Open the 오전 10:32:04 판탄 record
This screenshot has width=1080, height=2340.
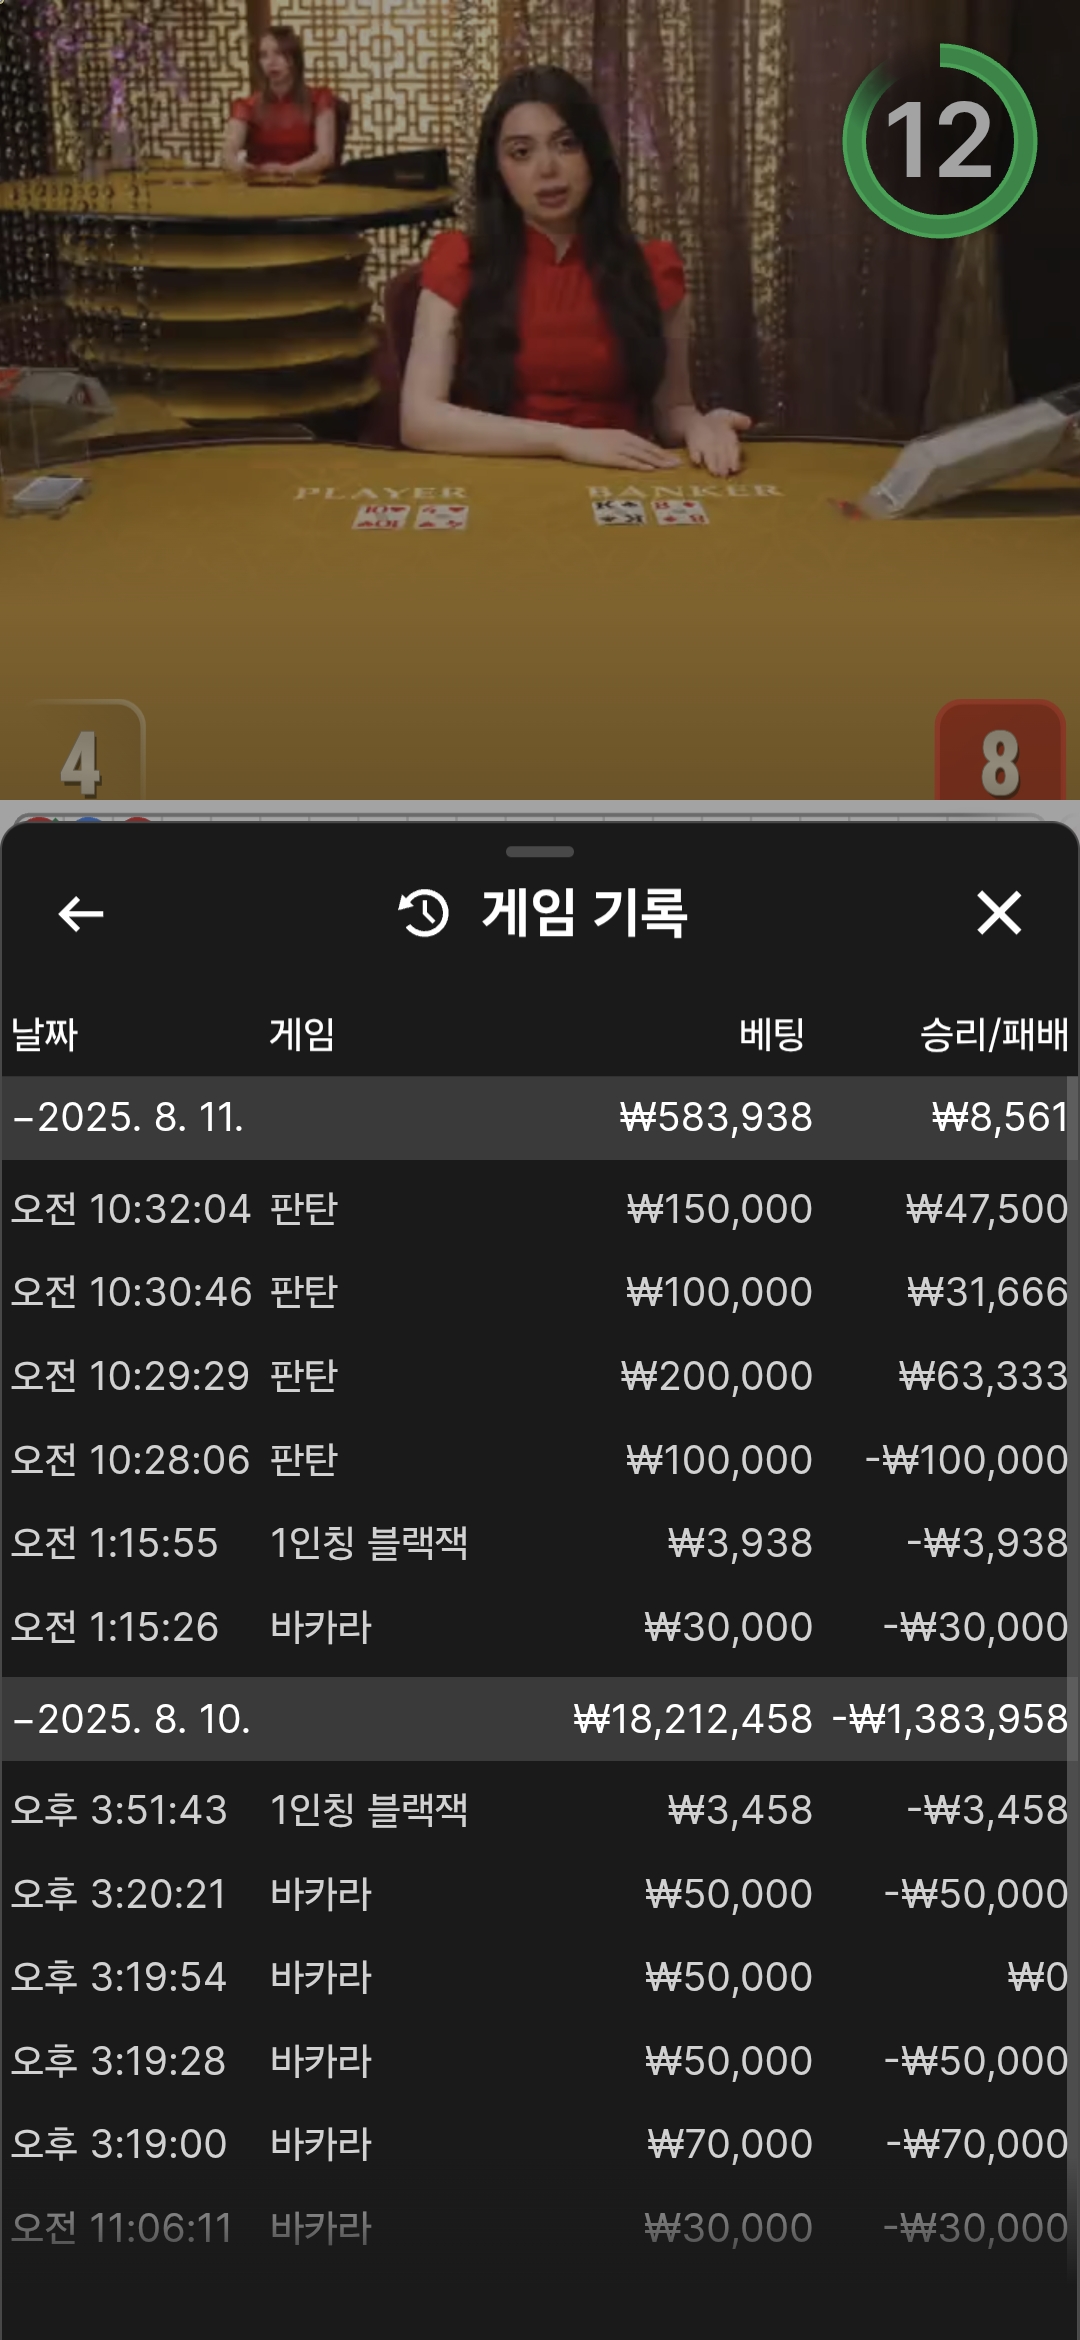click(540, 1209)
